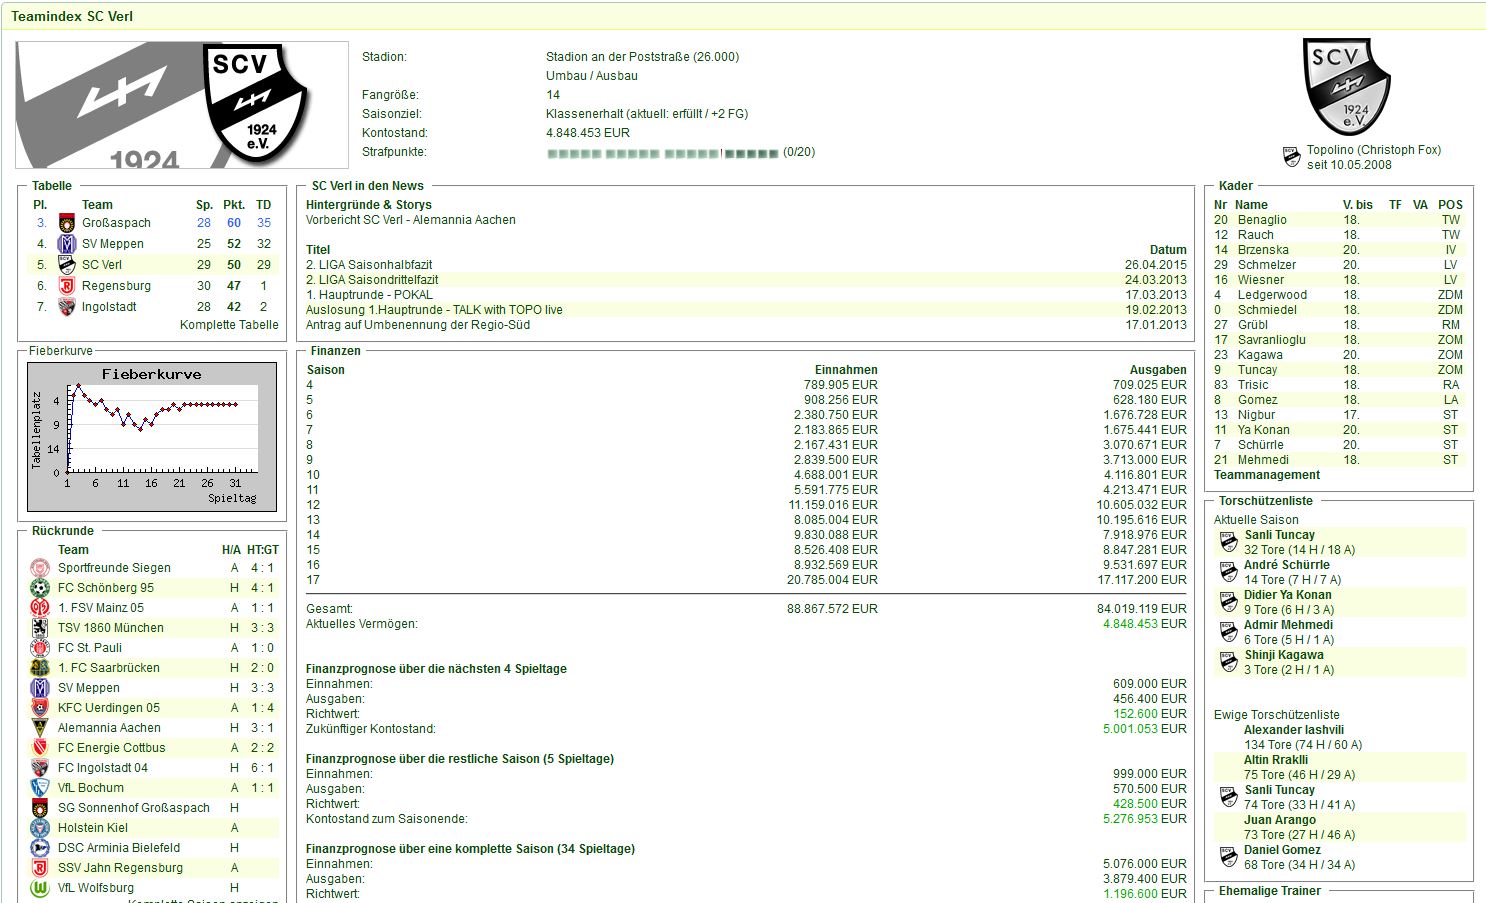Click the SC Verl crest in Tabelle
The width and height of the screenshot is (1486, 903).
(67, 265)
